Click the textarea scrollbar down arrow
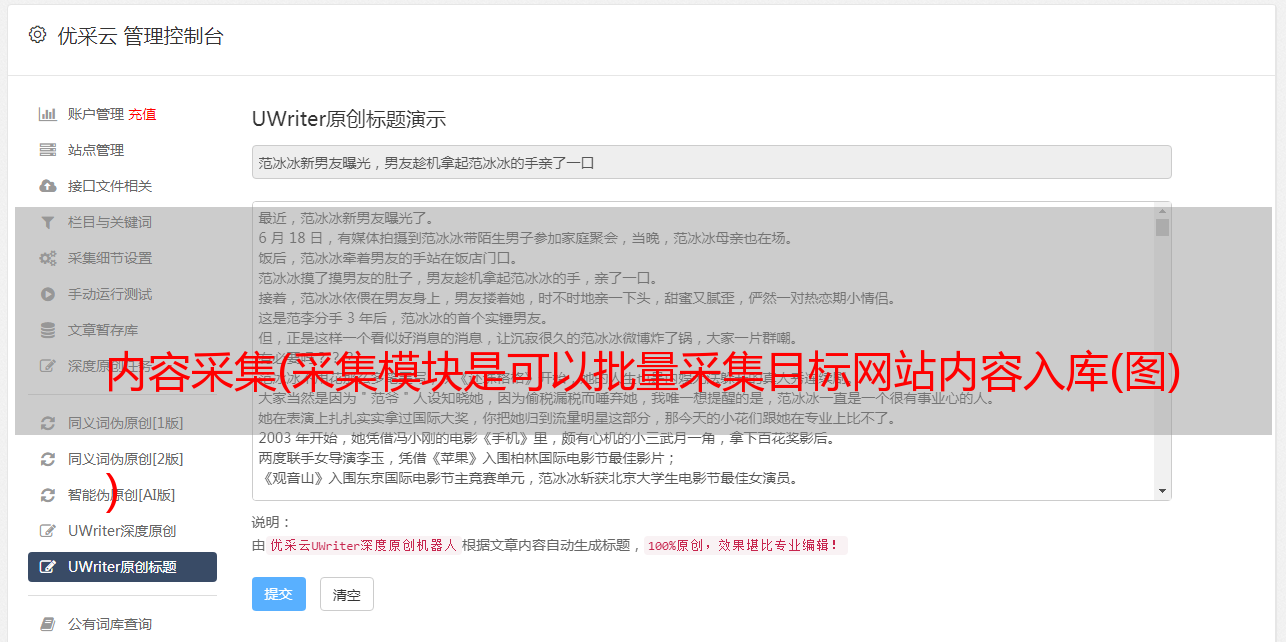Viewport: 1286px width, 642px height. [x=1162, y=491]
